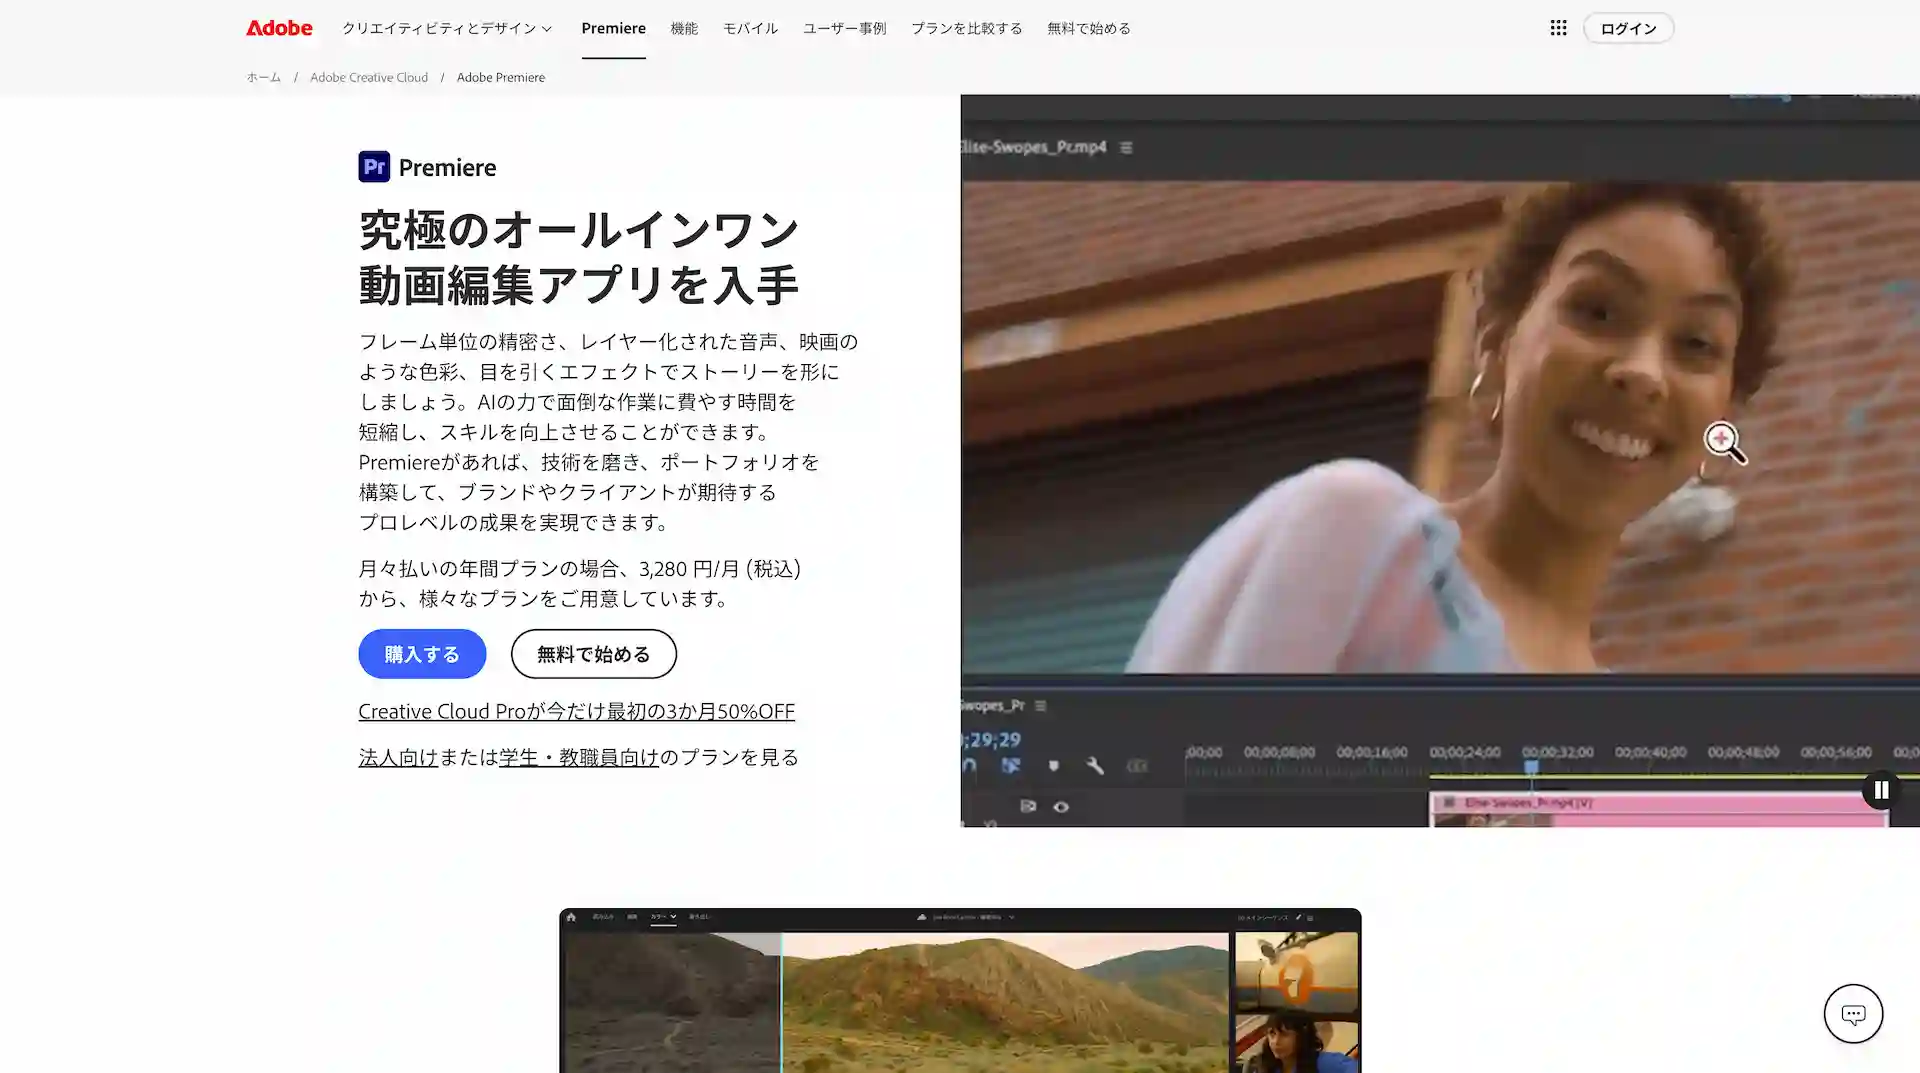Click the wrench icon in timeline

pyautogui.click(x=1095, y=766)
